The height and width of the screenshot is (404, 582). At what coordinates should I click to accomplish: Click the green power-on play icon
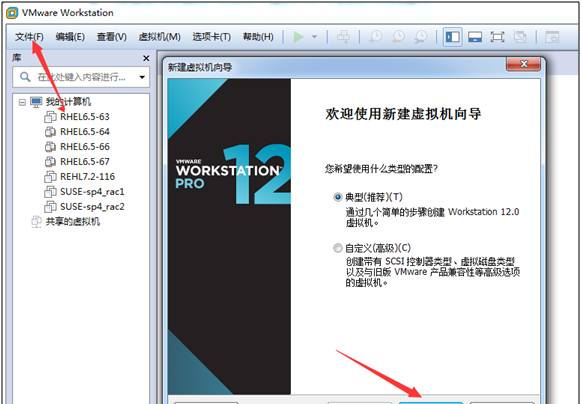pos(298,37)
